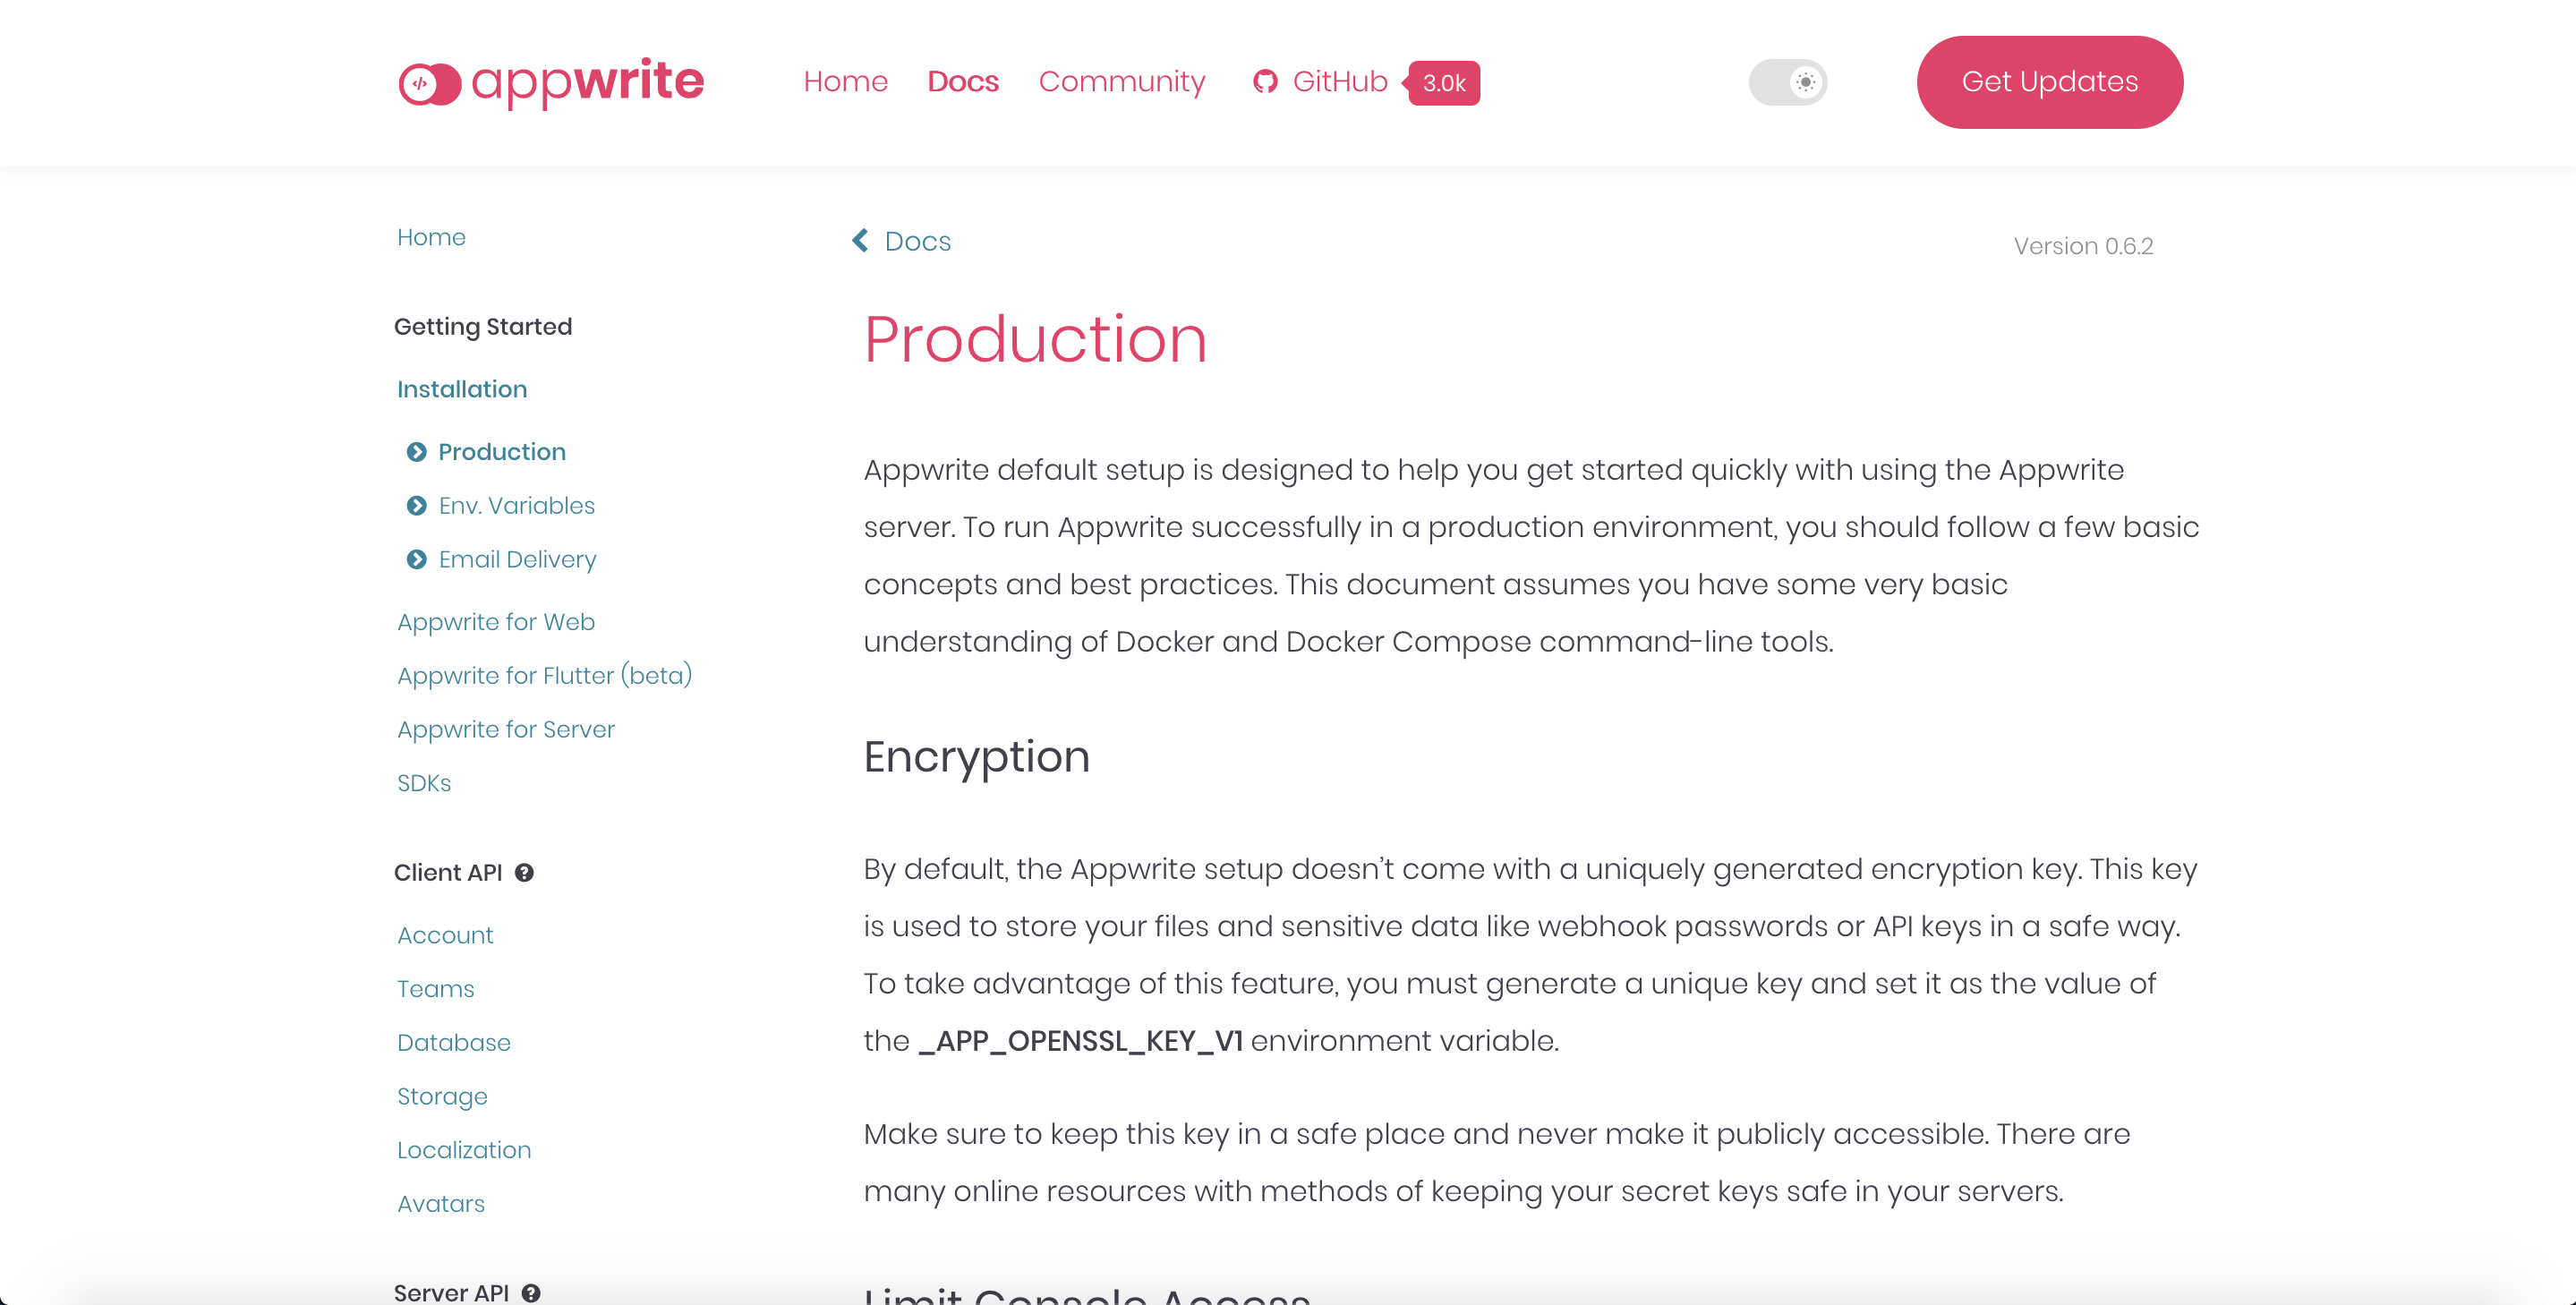
Task: Click the Appwrite logo
Action: click(550, 82)
